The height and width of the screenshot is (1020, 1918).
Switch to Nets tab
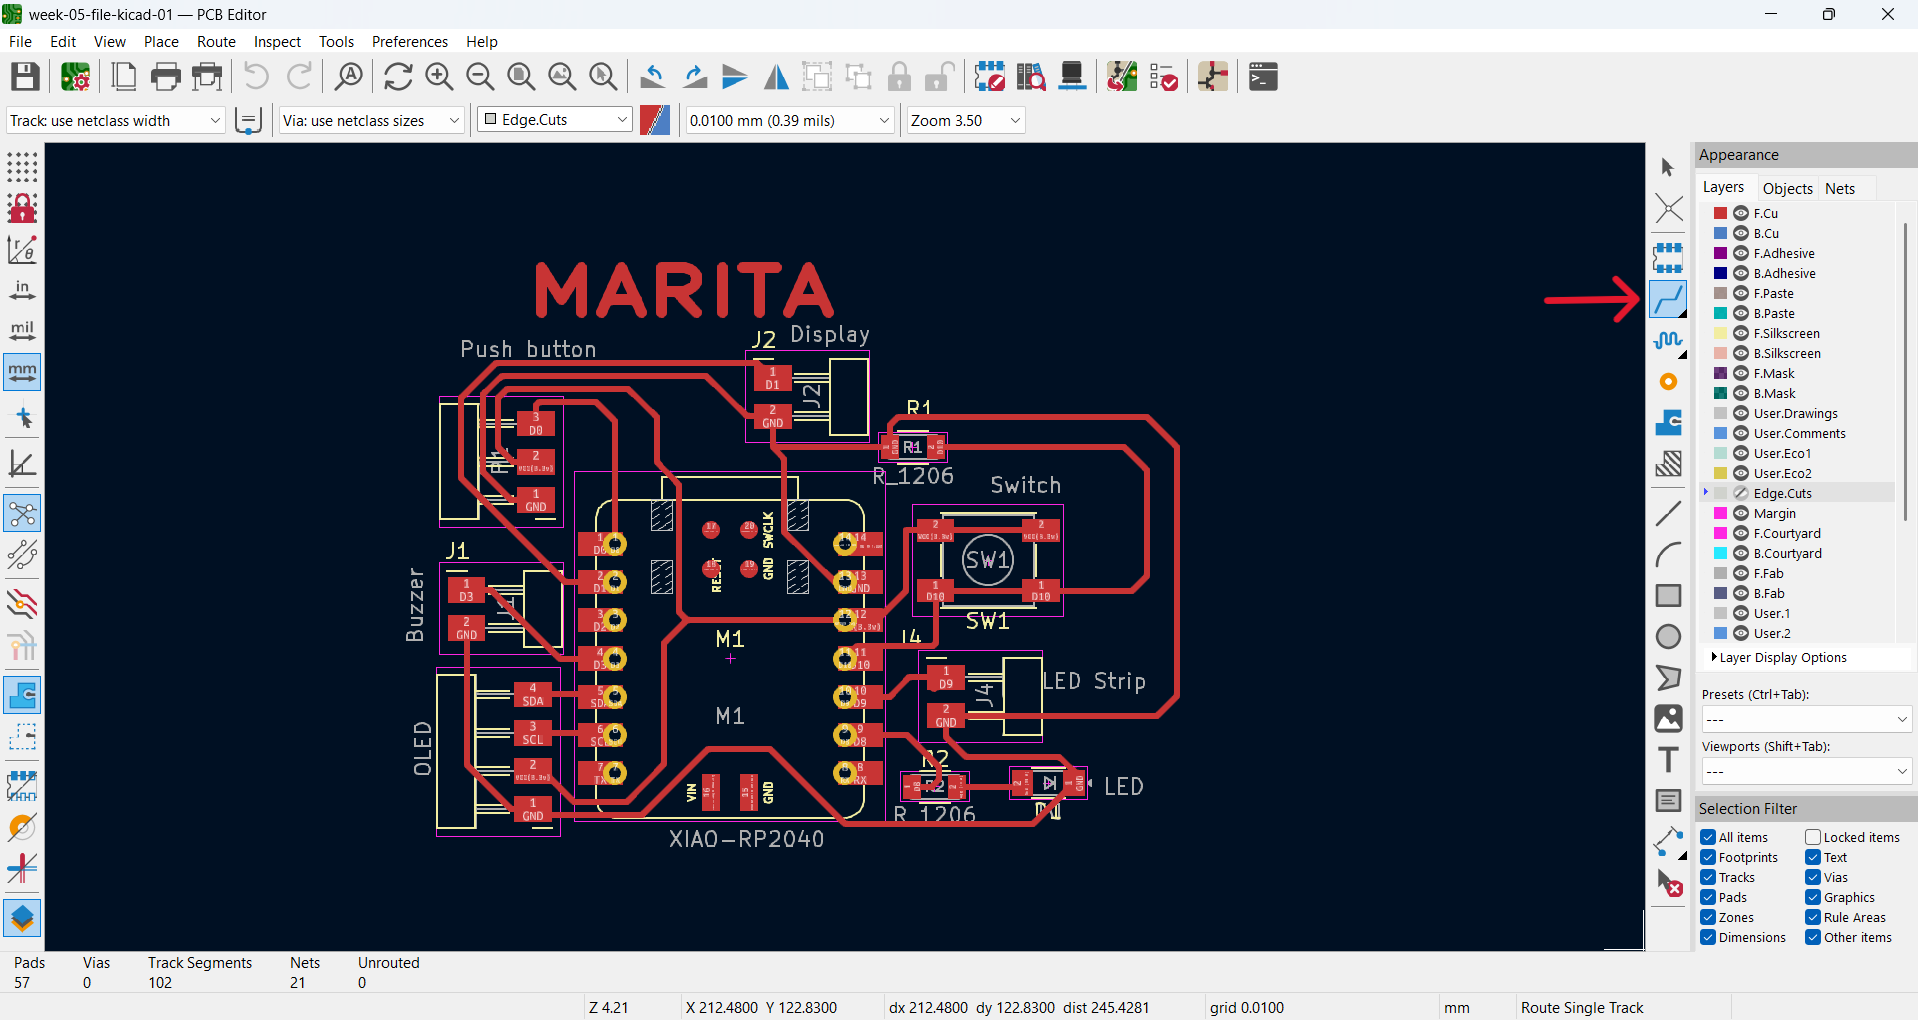(x=1839, y=188)
